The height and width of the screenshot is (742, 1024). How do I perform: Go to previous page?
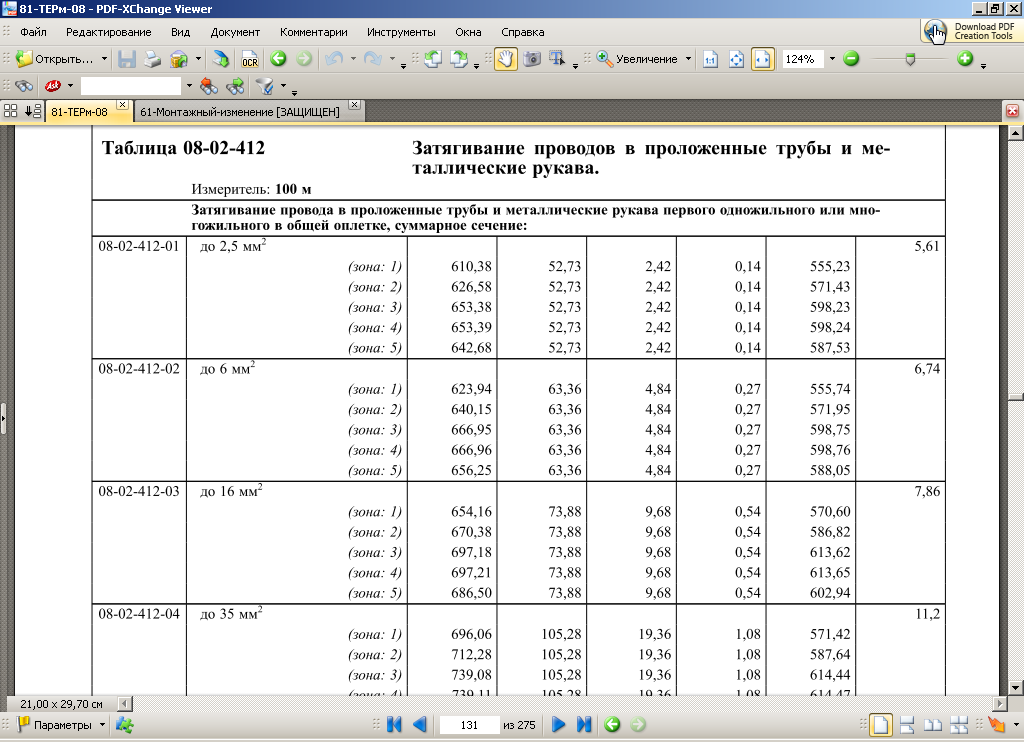coord(419,724)
